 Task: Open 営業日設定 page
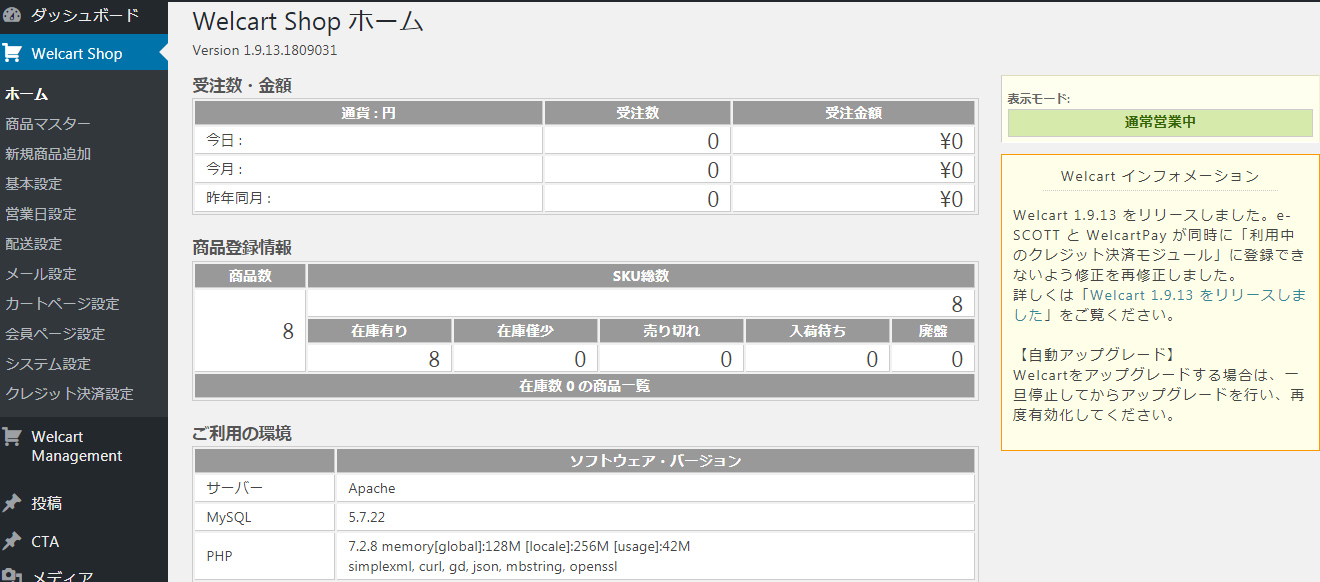click(x=41, y=214)
